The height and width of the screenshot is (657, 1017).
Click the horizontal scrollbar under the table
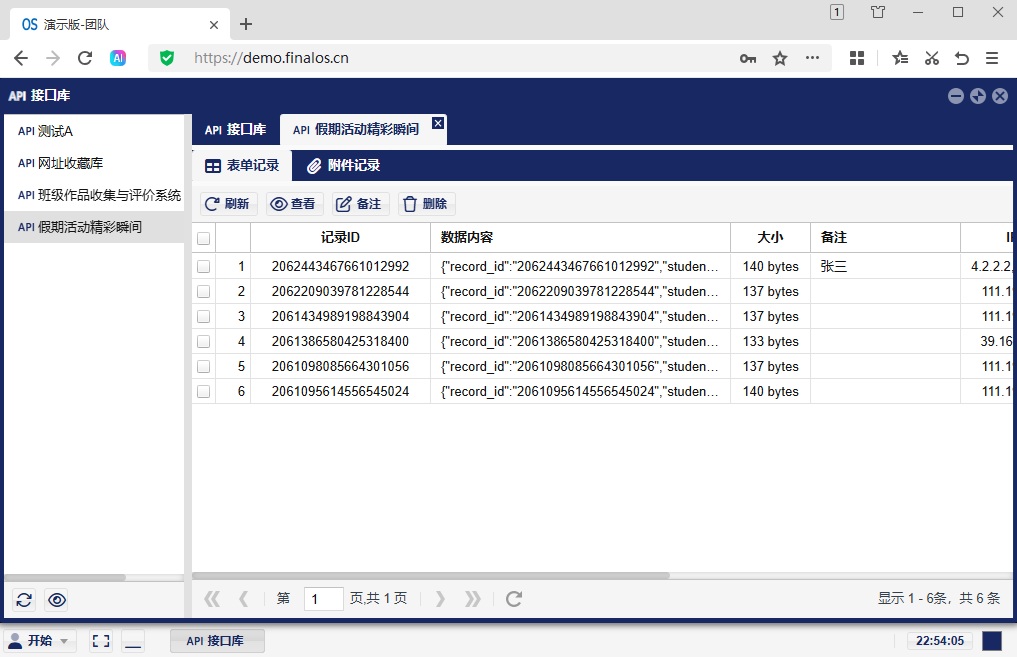(431, 575)
